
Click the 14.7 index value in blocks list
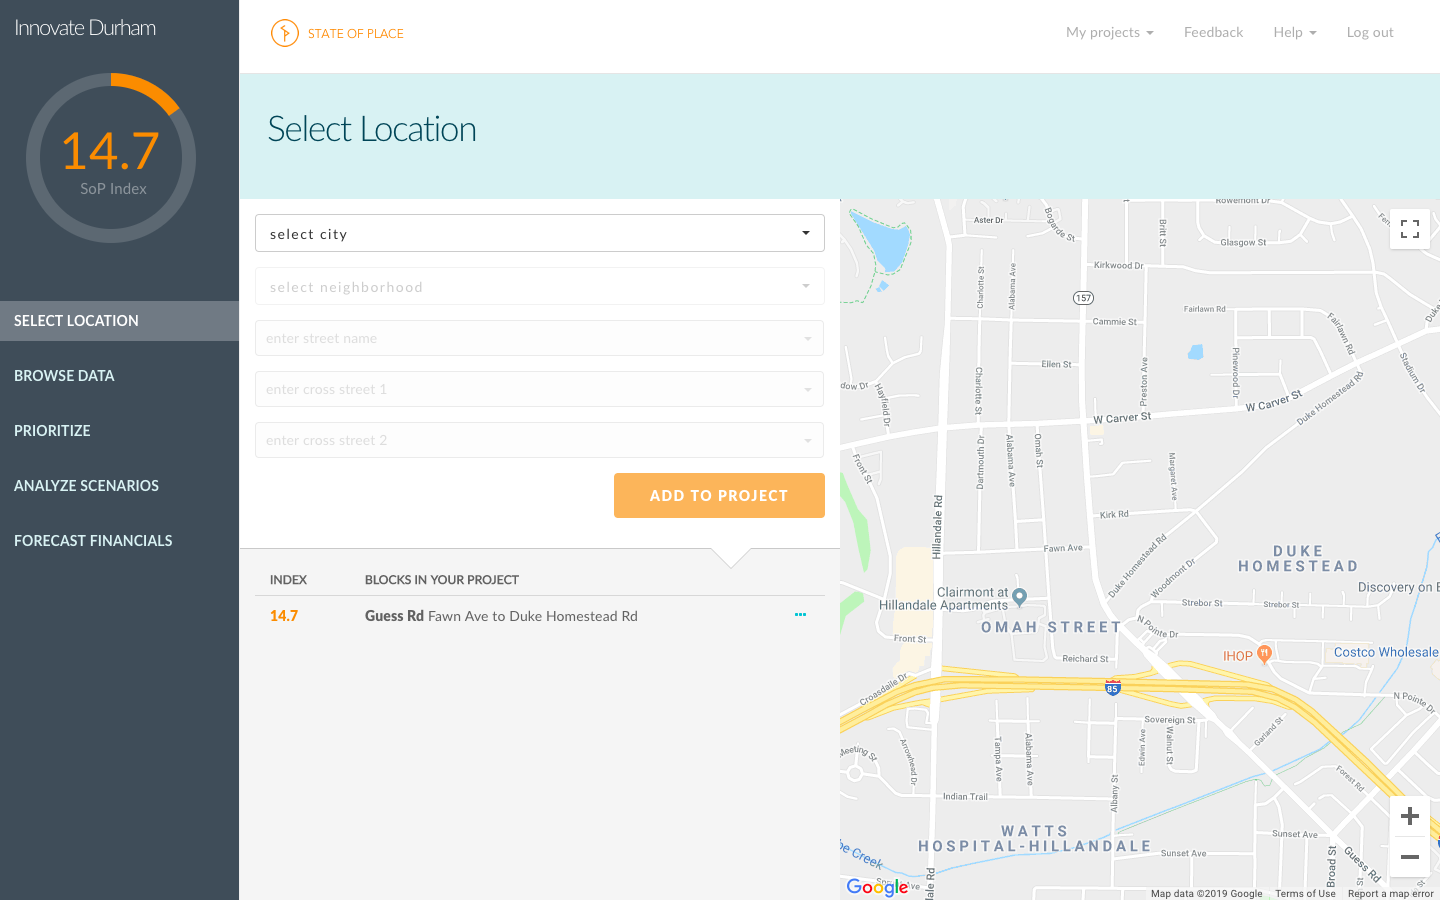pyautogui.click(x=284, y=616)
